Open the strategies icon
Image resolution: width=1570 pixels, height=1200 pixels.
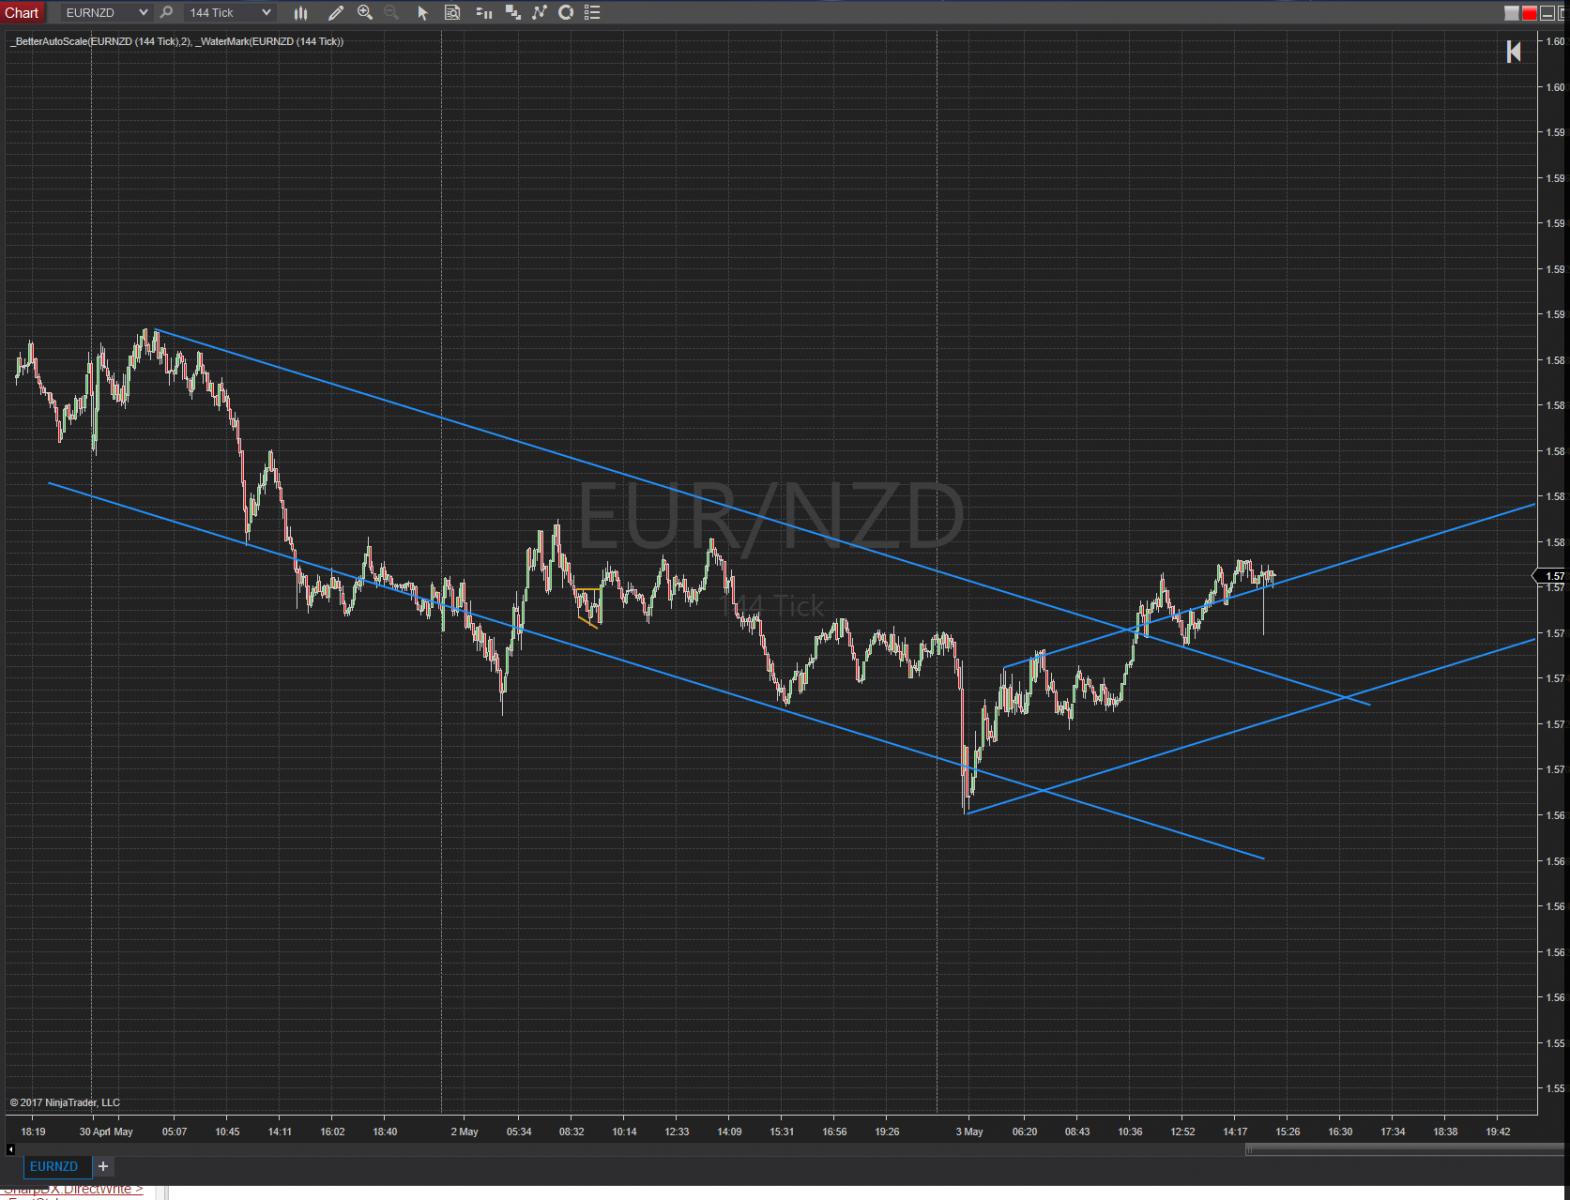566,12
